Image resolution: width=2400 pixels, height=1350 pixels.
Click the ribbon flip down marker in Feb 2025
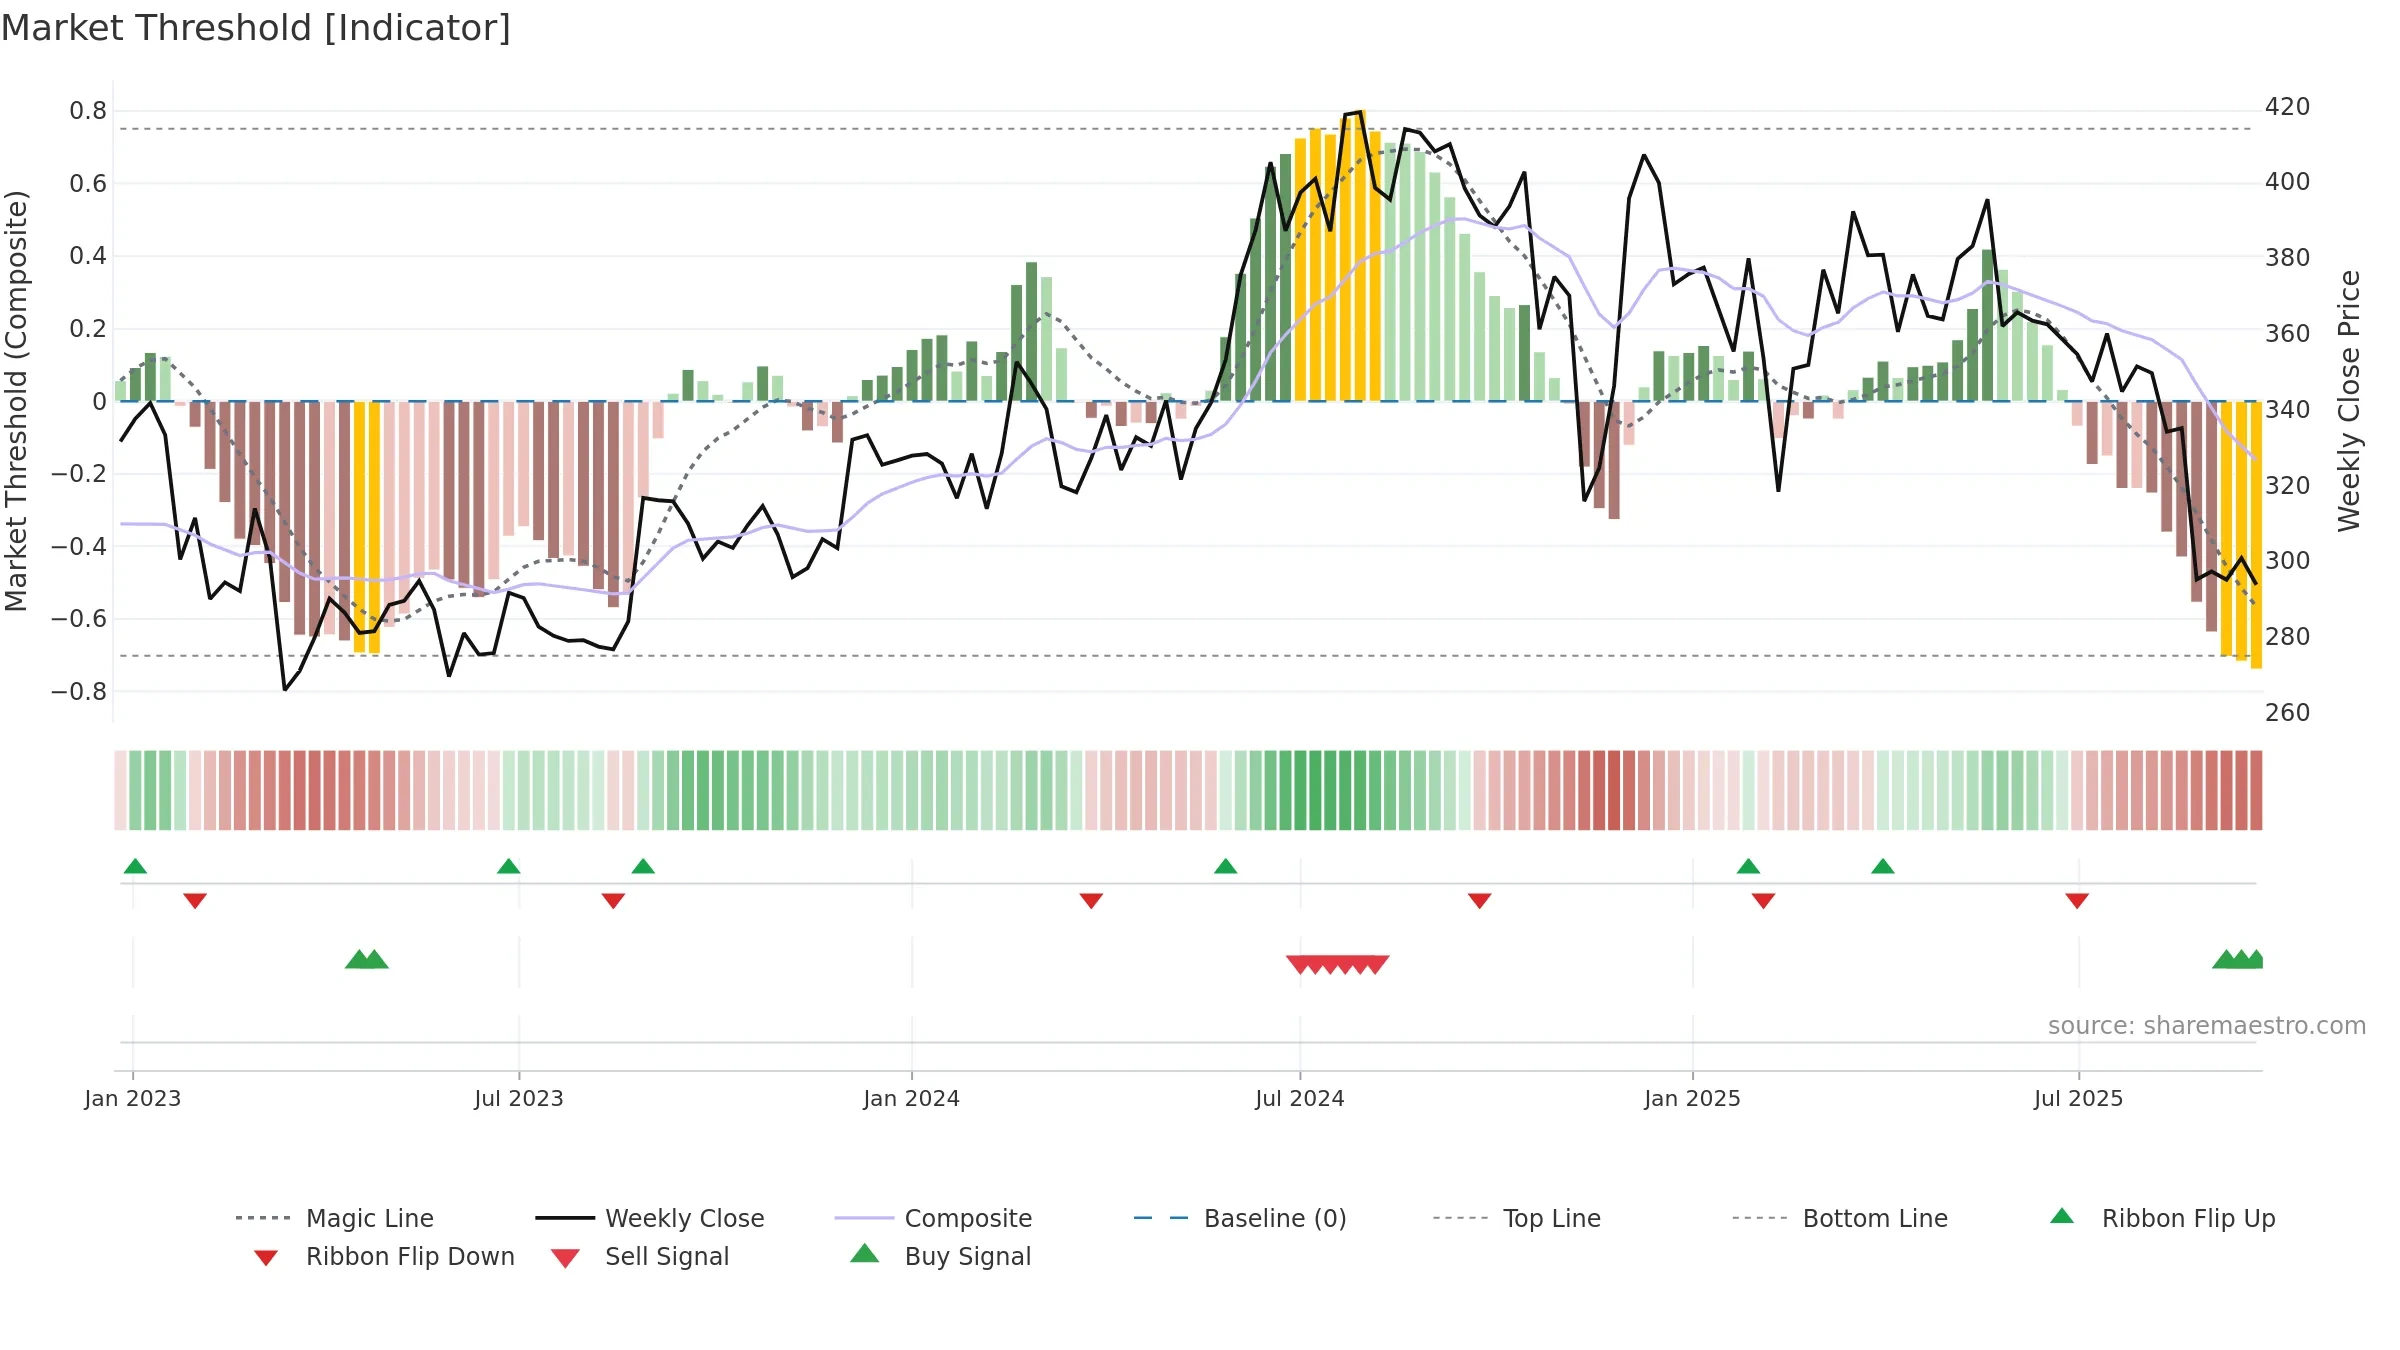point(1763,901)
